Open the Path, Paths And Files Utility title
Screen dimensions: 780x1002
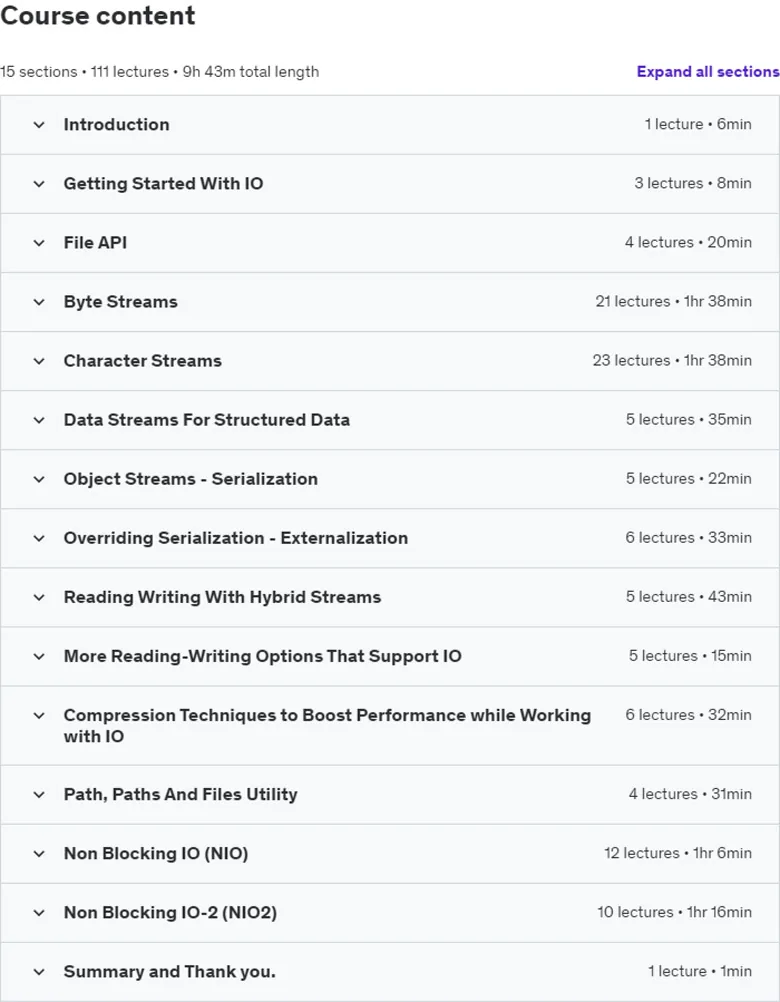pyautogui.click(x=181, y=794)
